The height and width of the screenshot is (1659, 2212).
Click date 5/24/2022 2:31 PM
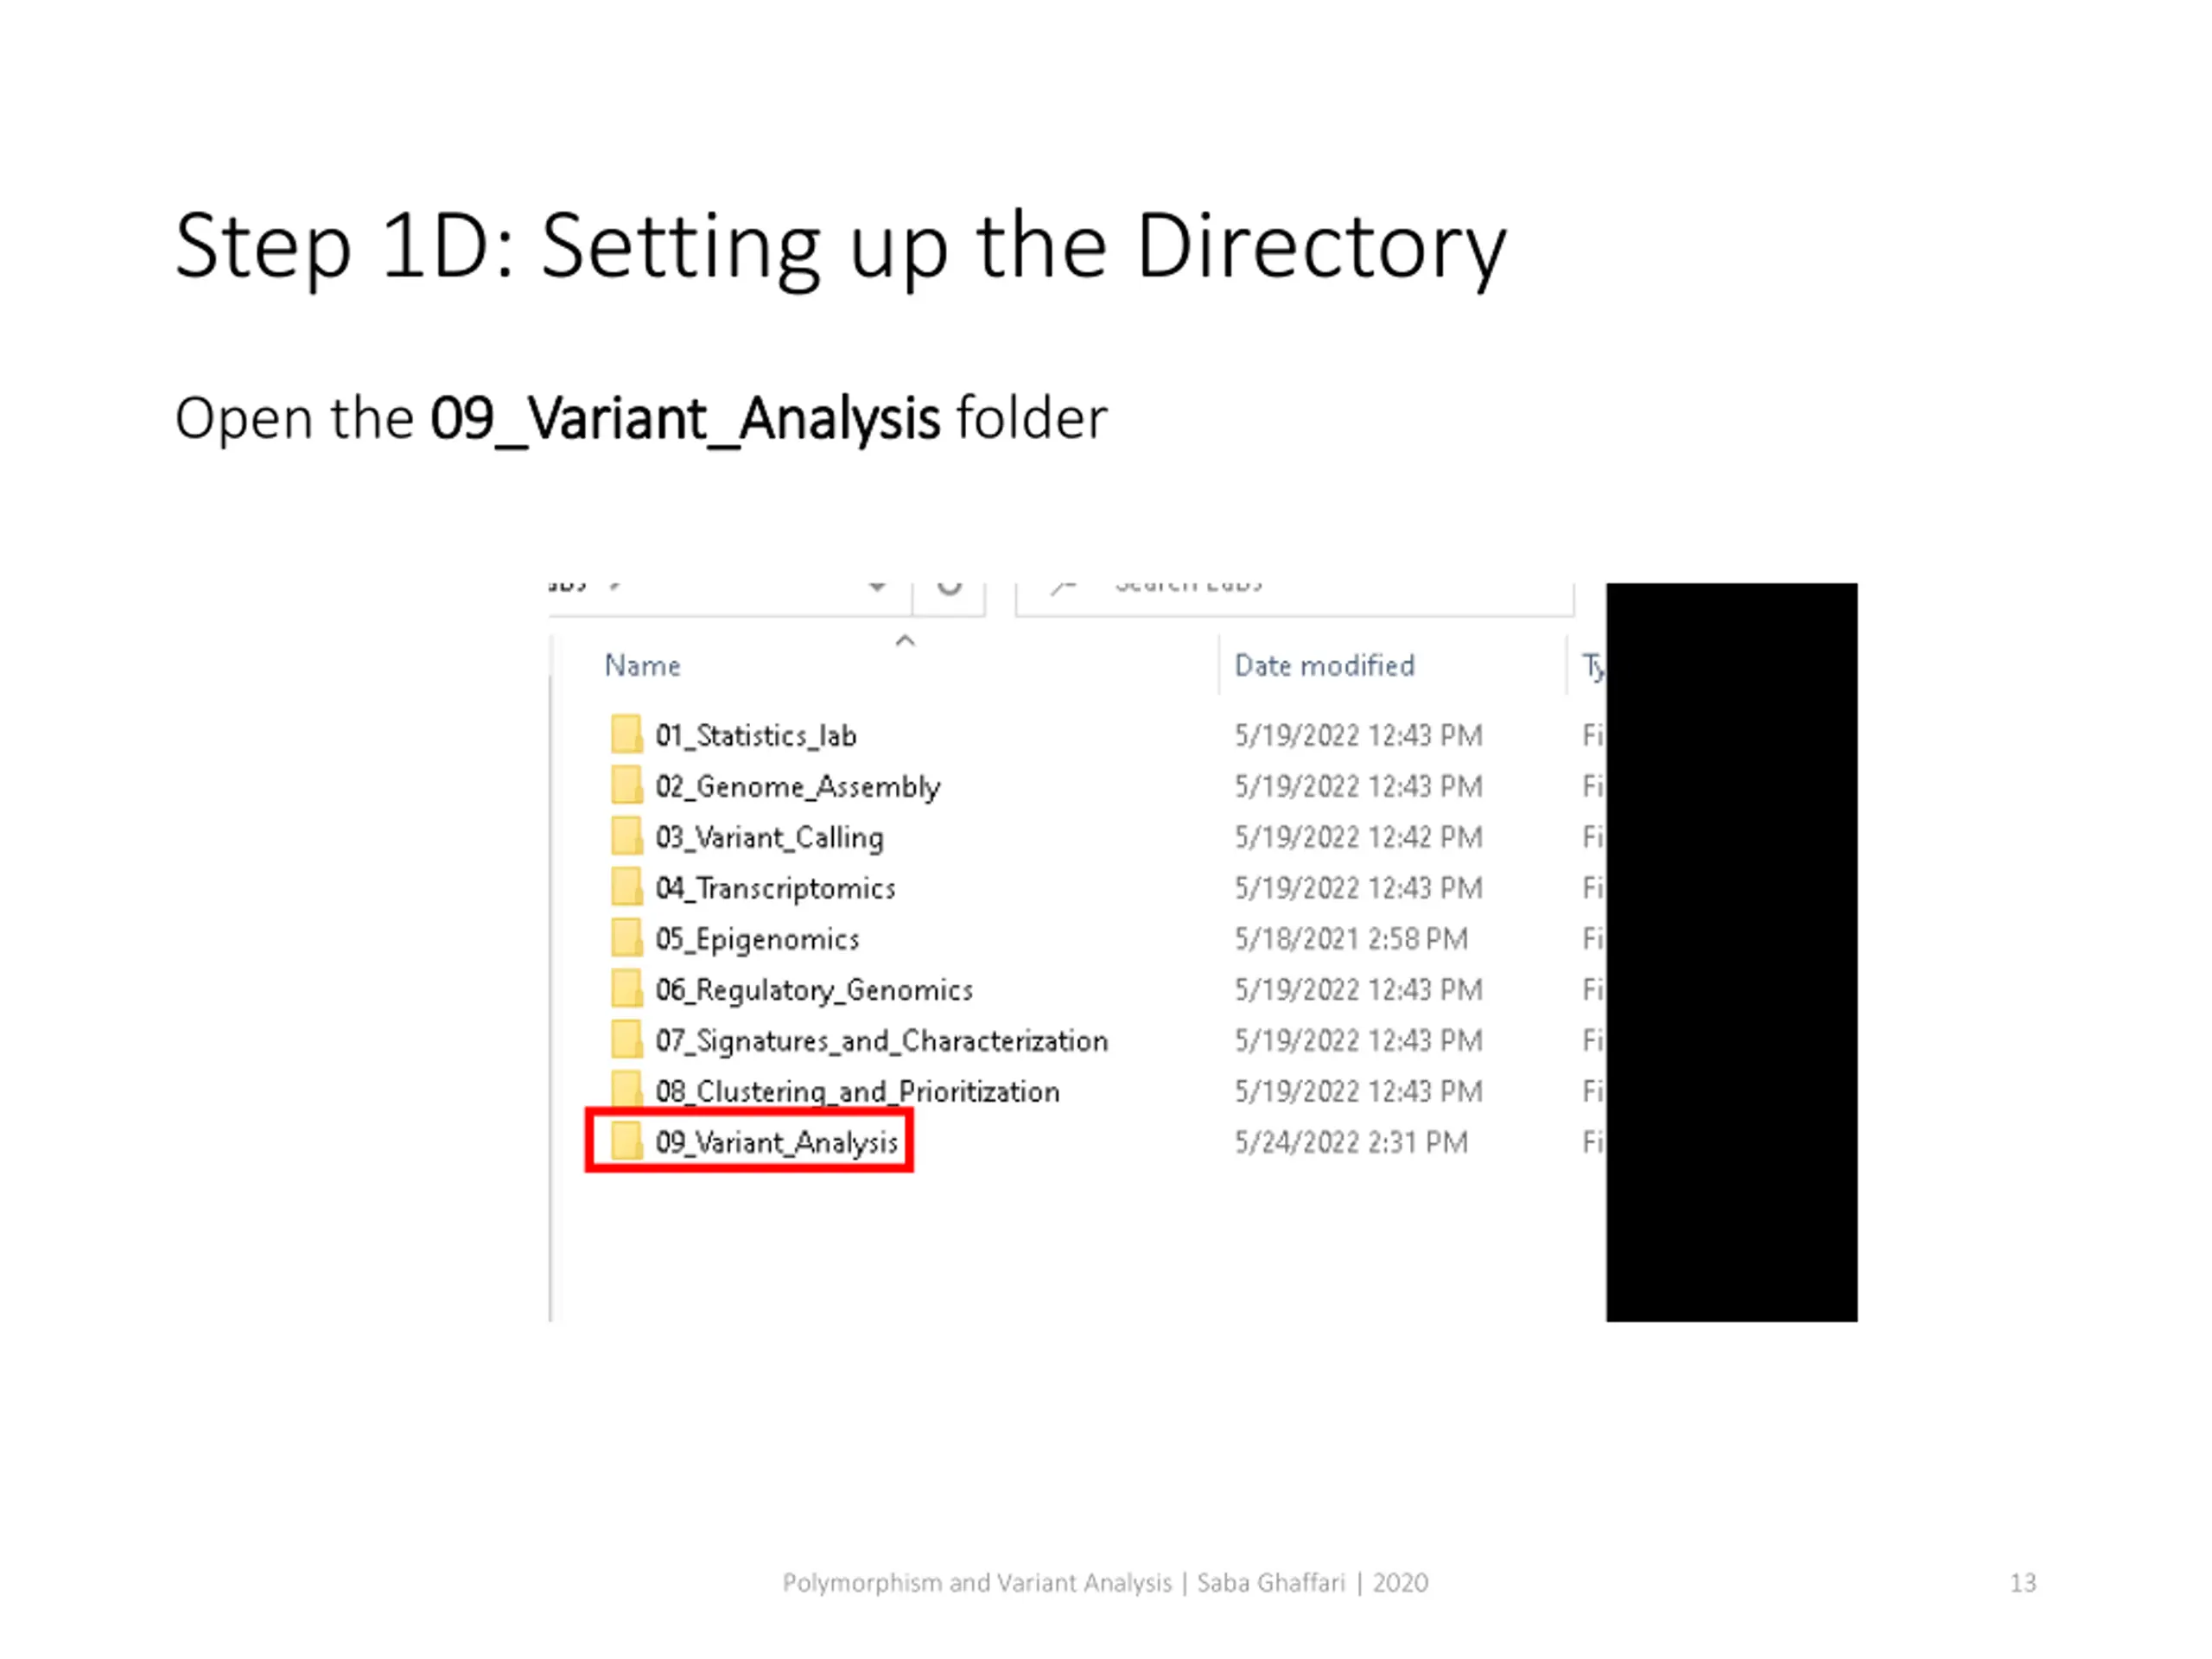pos(1351,1141)
